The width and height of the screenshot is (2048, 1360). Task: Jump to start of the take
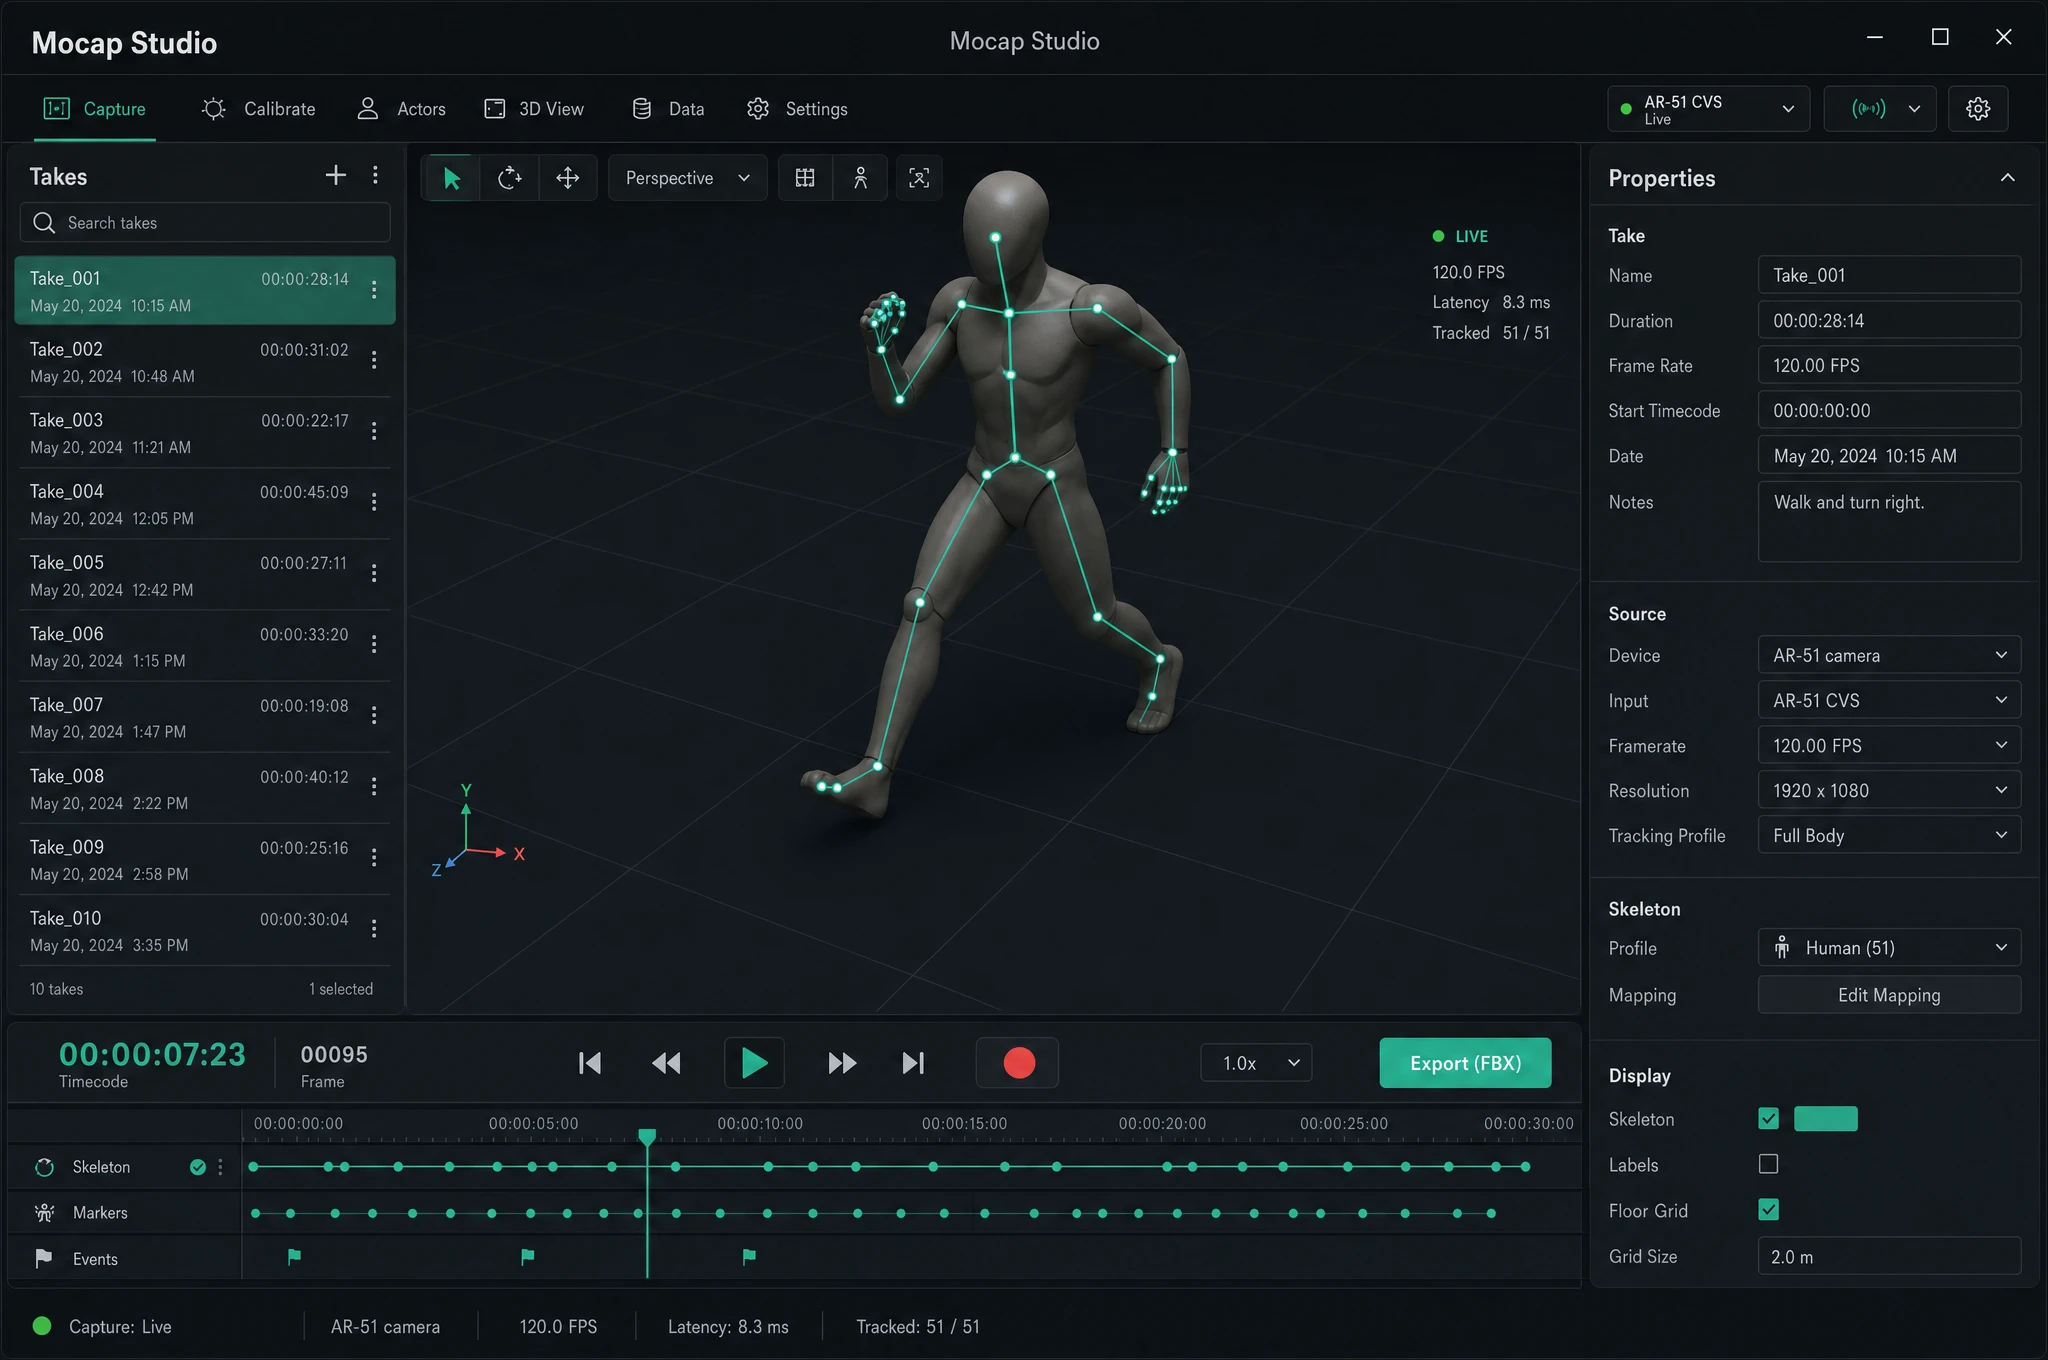(x=590, y=1063)
